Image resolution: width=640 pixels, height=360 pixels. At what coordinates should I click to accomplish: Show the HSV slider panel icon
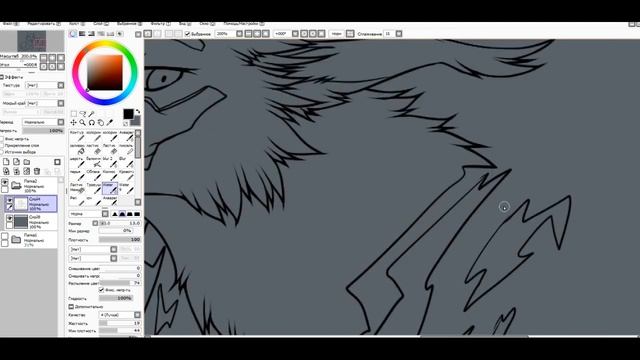click(x=91, y=34)
